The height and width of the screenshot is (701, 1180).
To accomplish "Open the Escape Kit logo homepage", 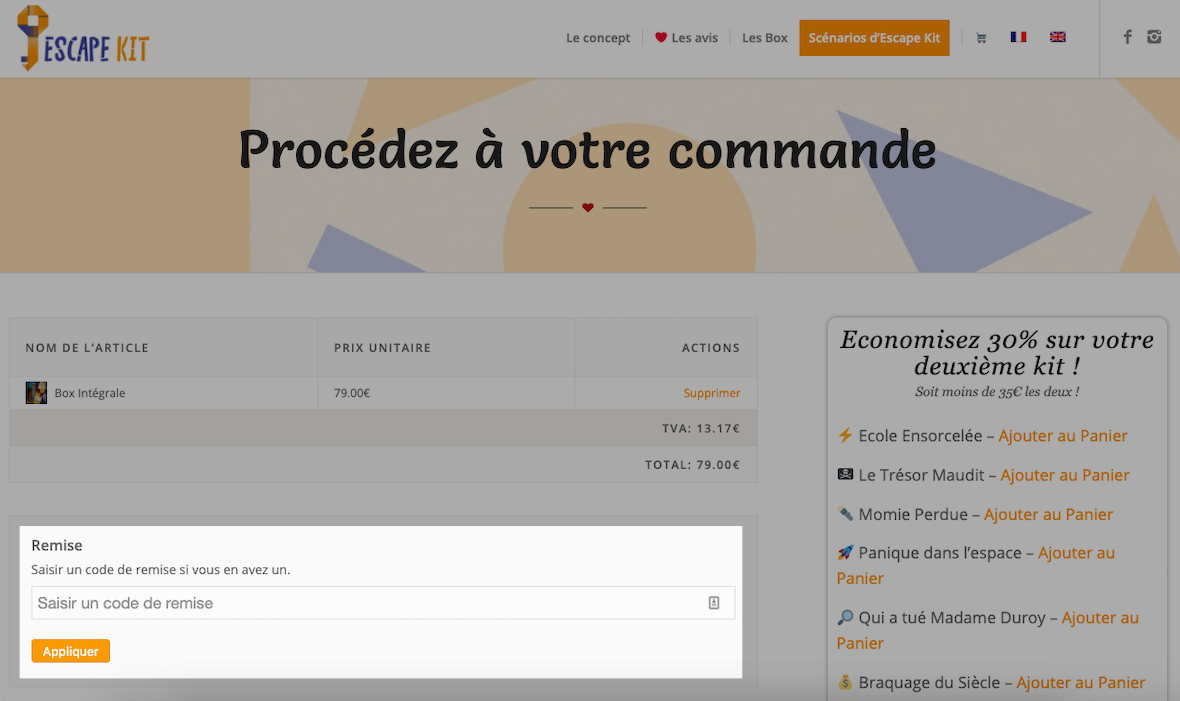I will pos(84,38).
